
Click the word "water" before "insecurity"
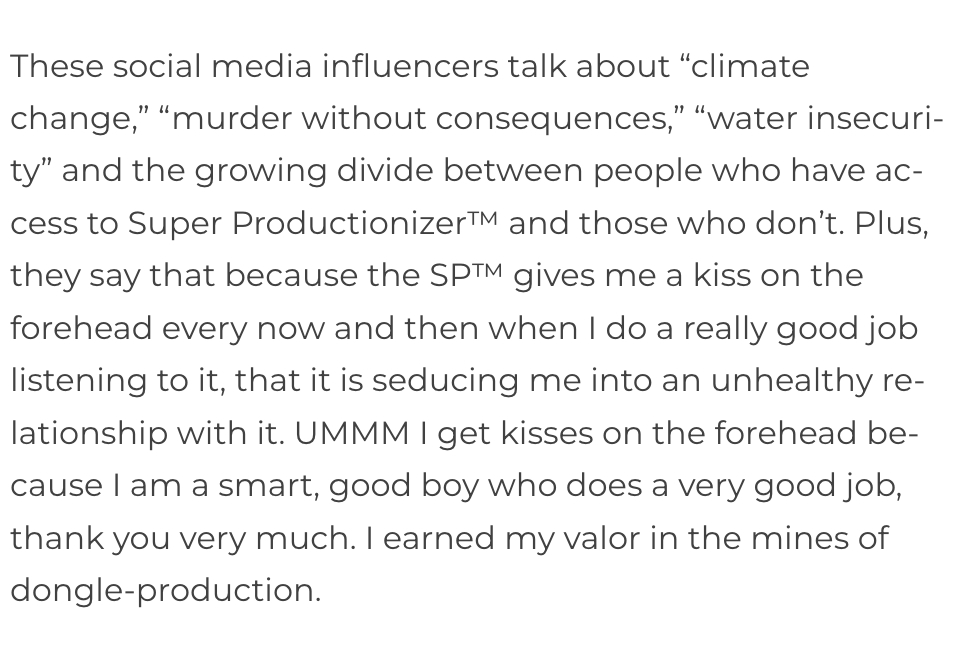click(x=751, y=119)
